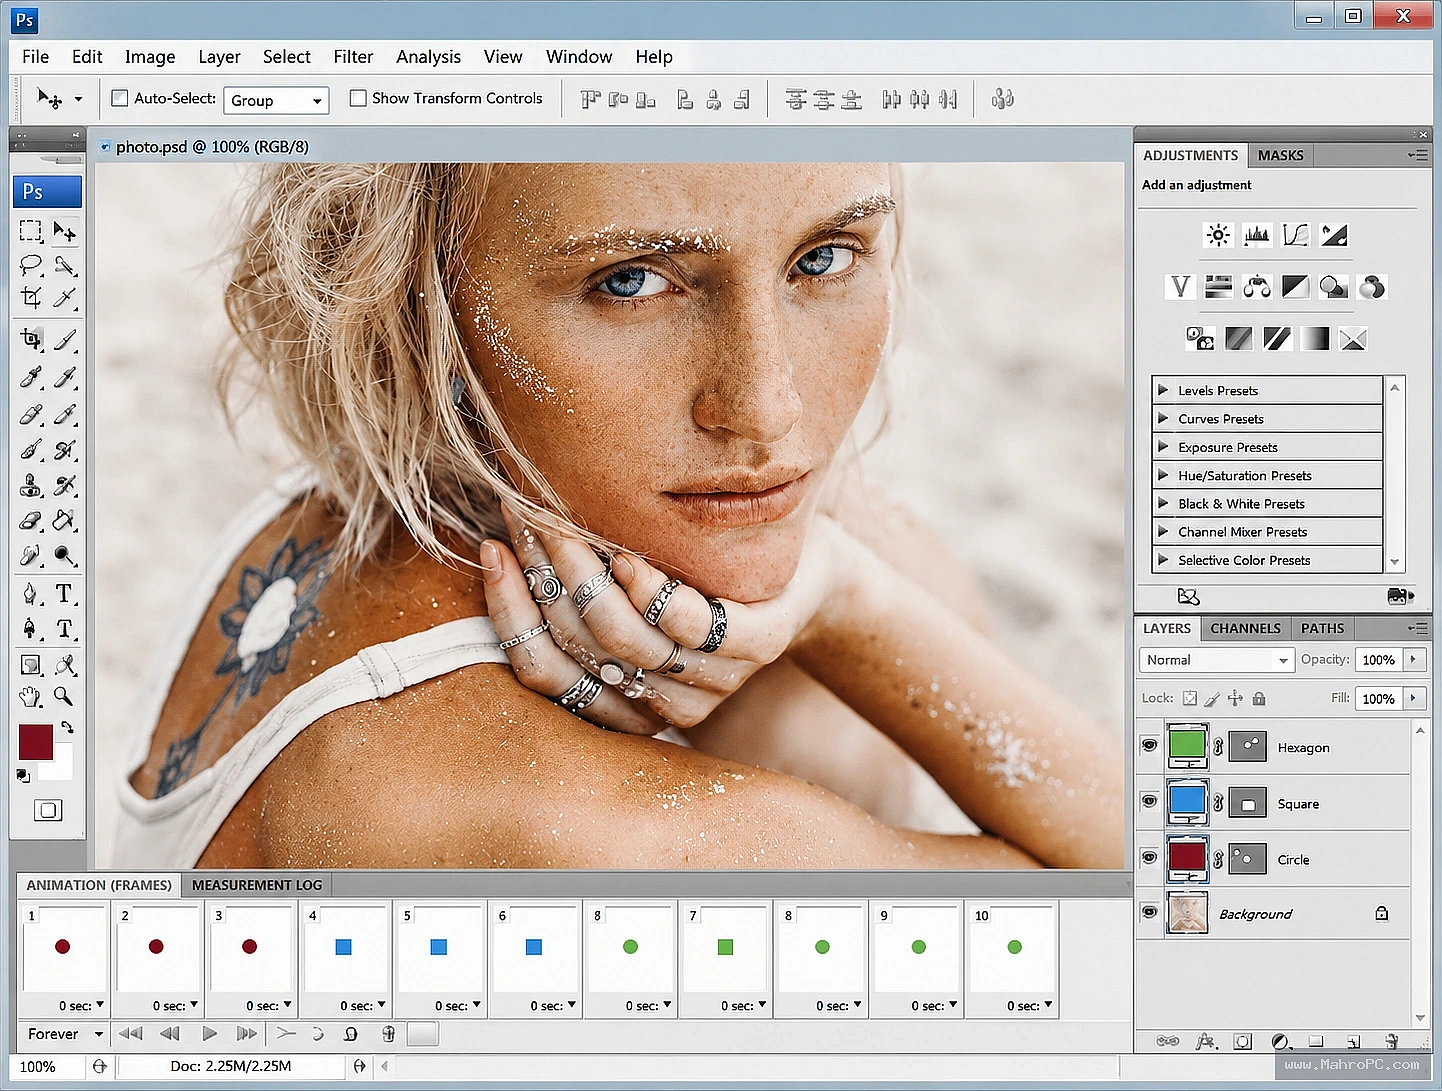Toggle Lock transparent pixels
This screenshot has height=1091, width=1442.
point(1190,698)
